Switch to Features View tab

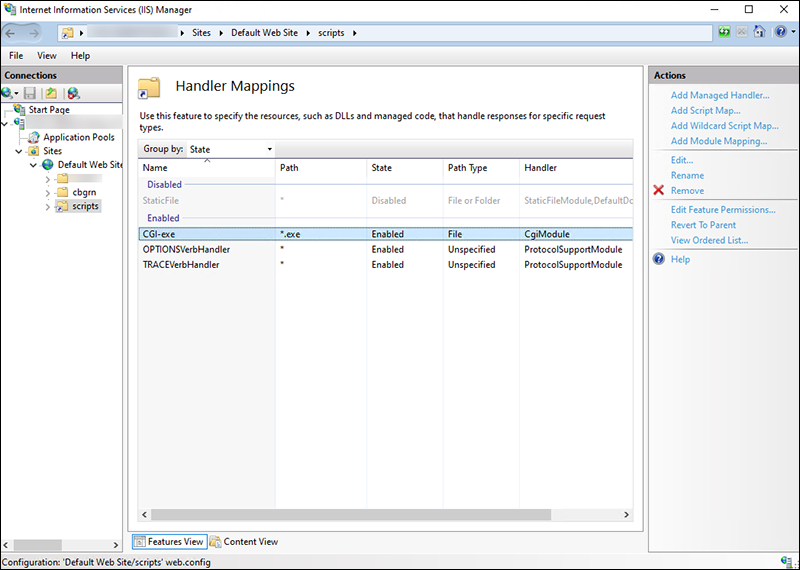[169, 542]
